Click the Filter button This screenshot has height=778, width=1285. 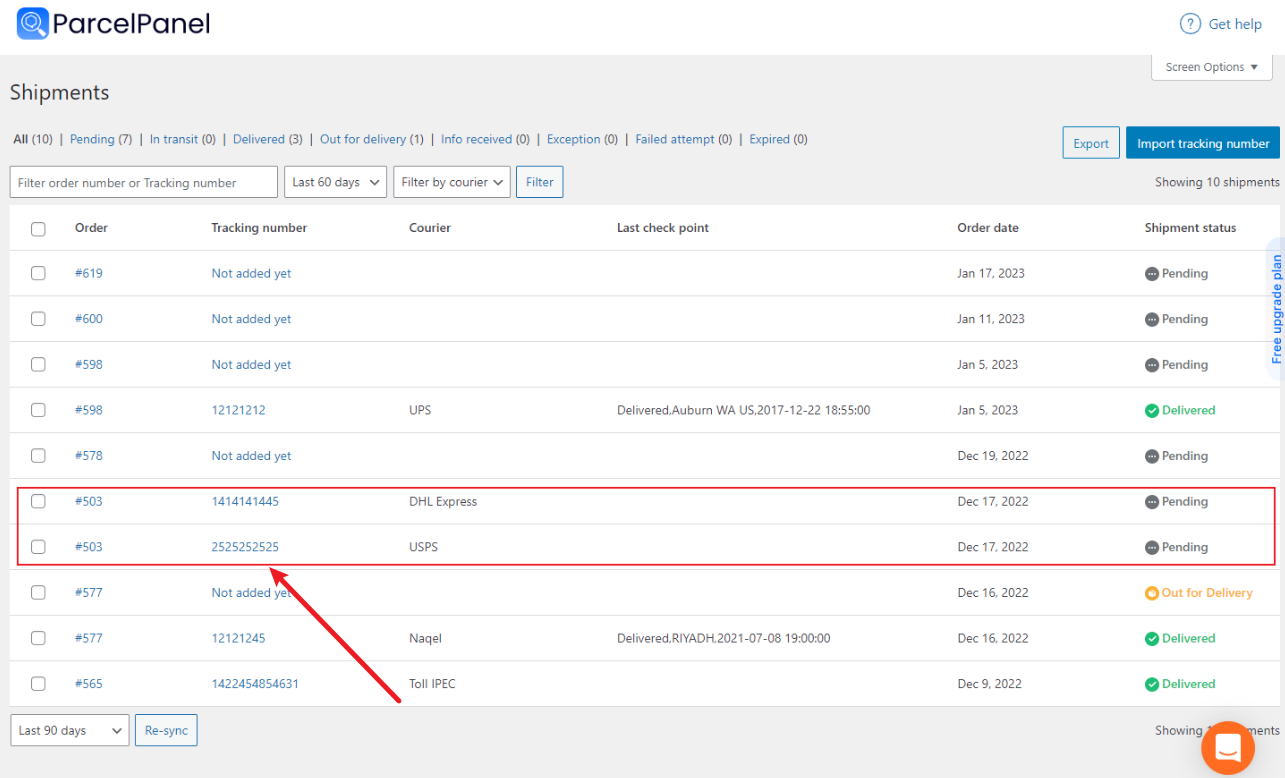(x=540, y=182)
